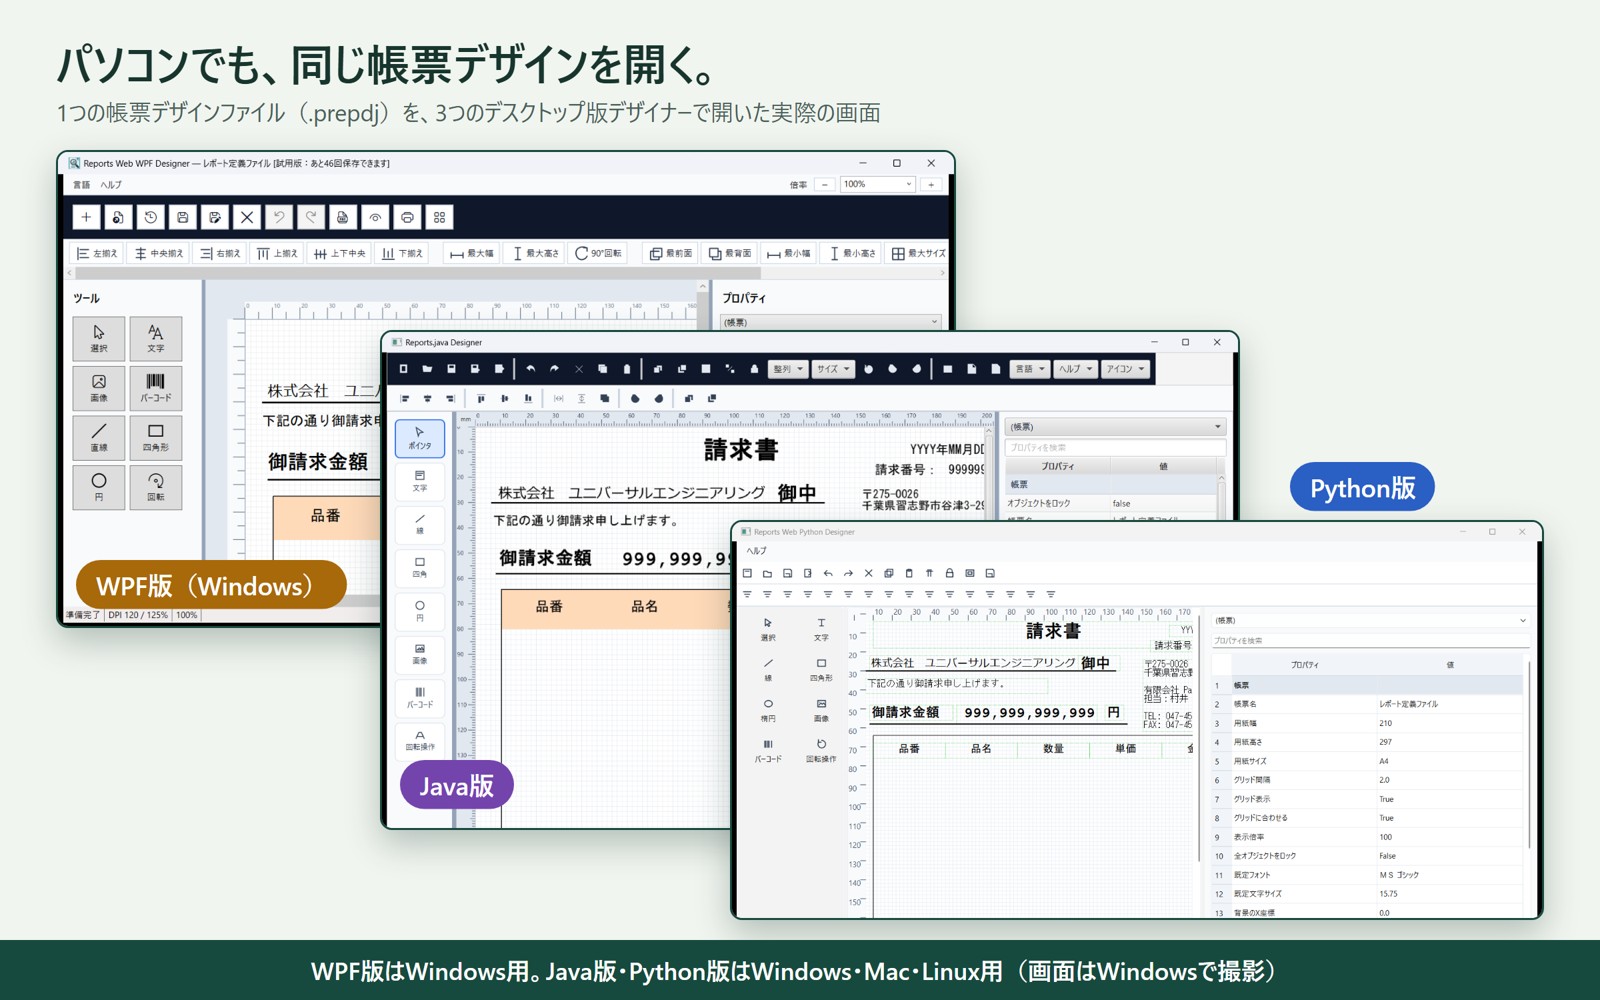Choose the 画像 image tool in WPF Designer
The height and width of the screenshot is (1000, 1600).
point(98,388)
